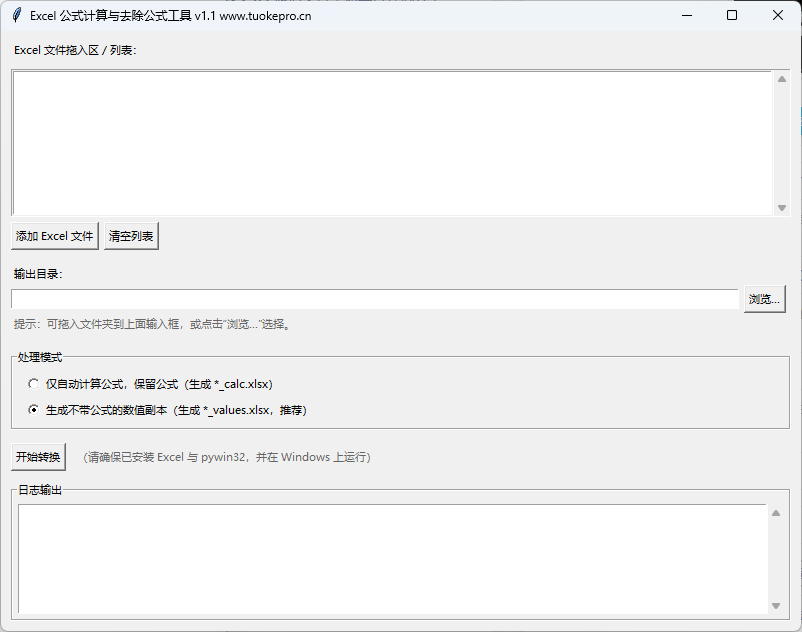
Task: Start conversion with 开始转换 button
Action: click(38, 457)
